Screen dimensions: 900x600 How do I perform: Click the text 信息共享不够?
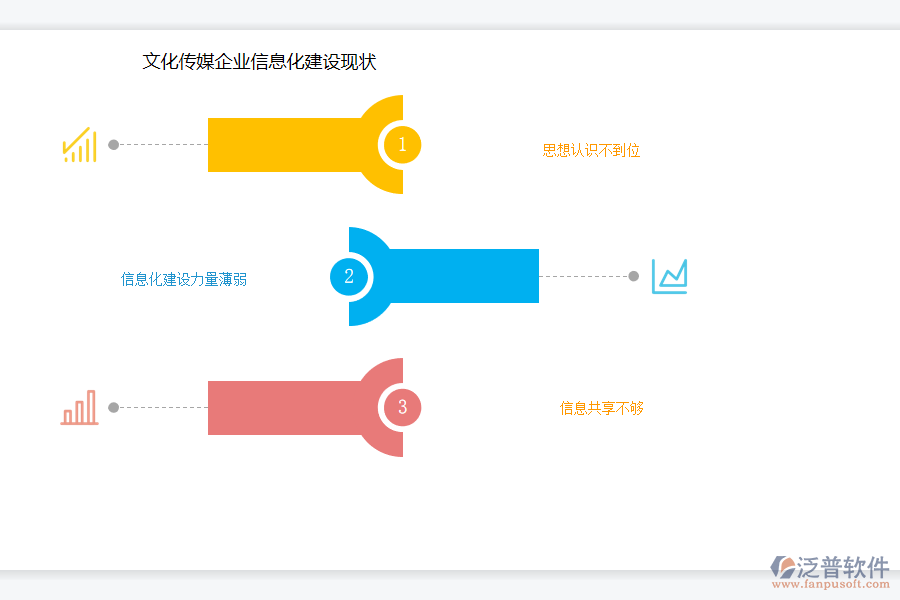tap(601, 409)
